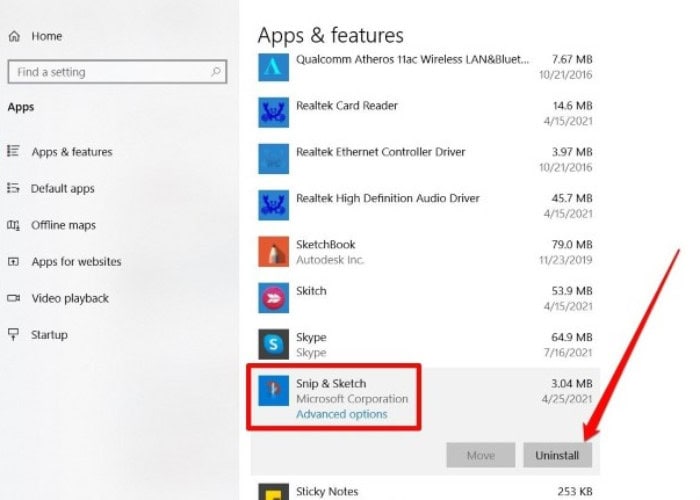Click the Video playback camera icon

pos(13,298)
